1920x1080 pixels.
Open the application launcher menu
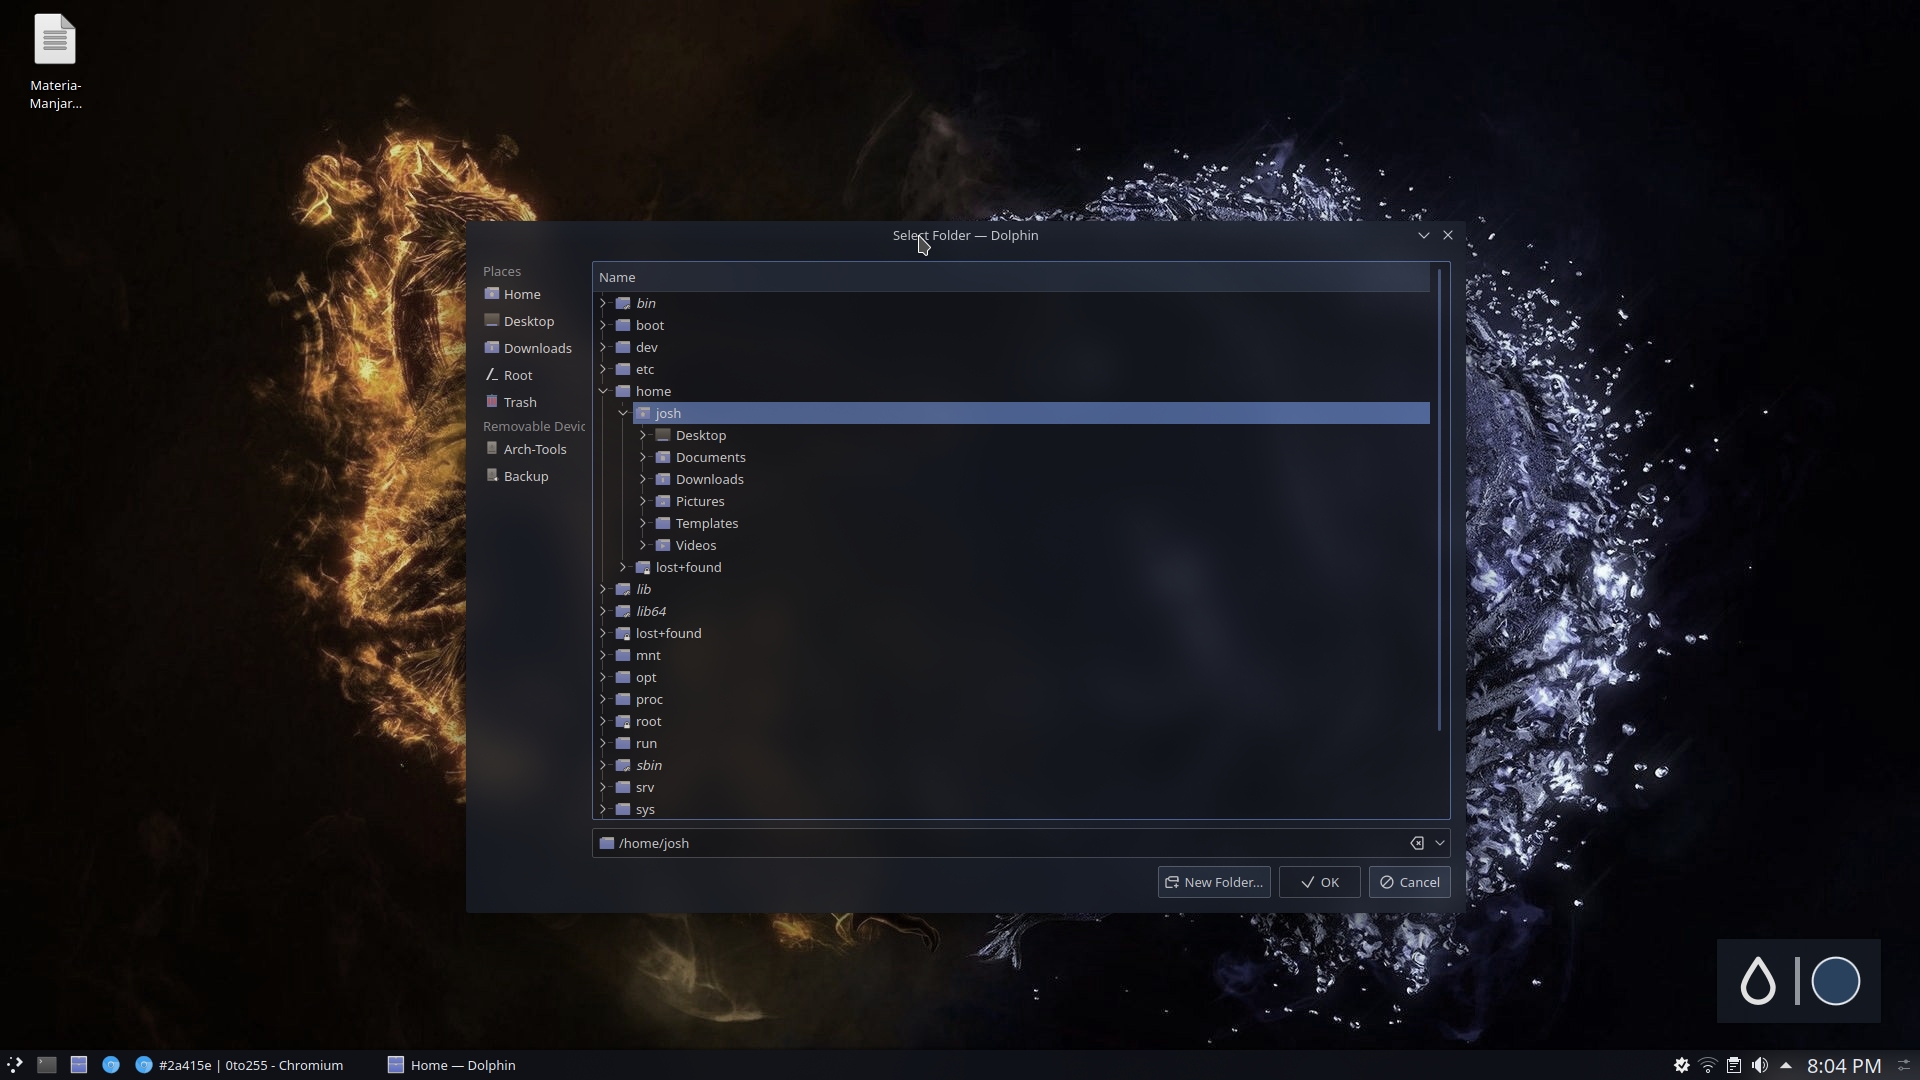pyautogui.click(x=15, y=1065)
